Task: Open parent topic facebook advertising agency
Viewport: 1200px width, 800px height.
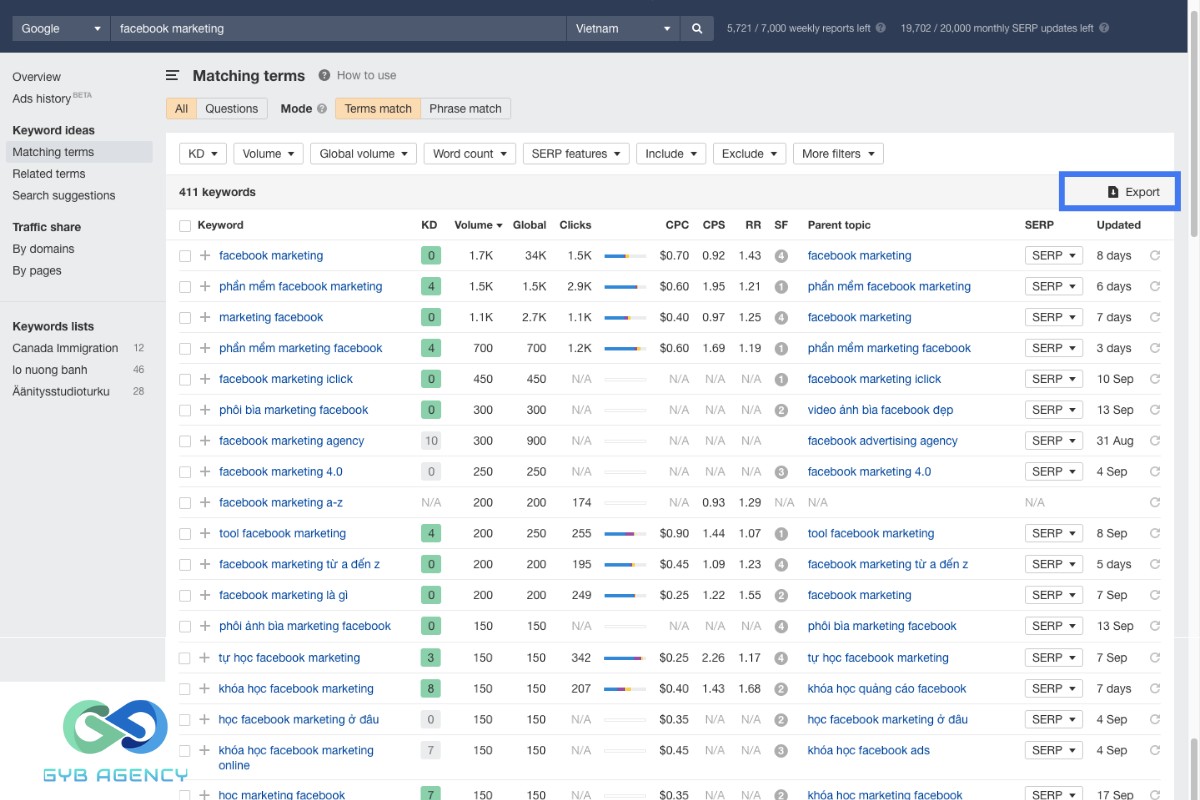Action: click(883, 441)
